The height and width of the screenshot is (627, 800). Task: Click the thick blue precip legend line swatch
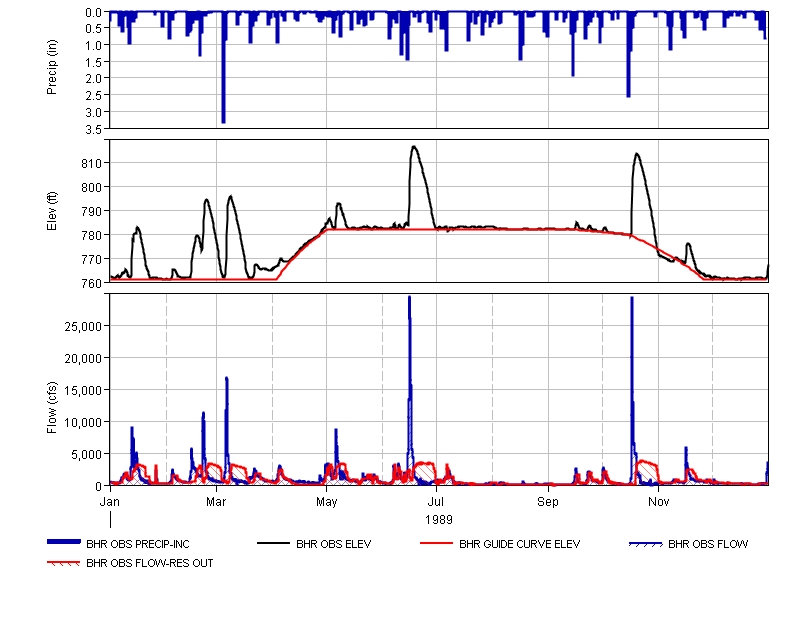coord(64,542)
